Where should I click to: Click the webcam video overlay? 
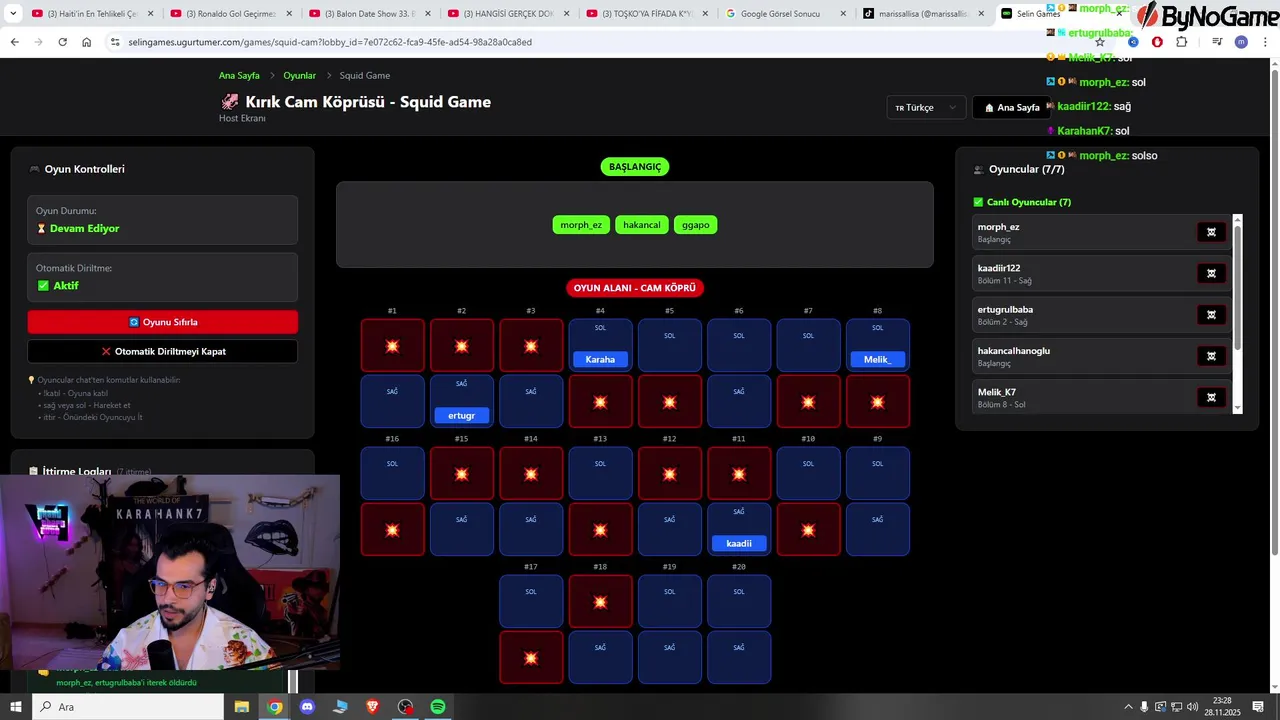(170, 572)
